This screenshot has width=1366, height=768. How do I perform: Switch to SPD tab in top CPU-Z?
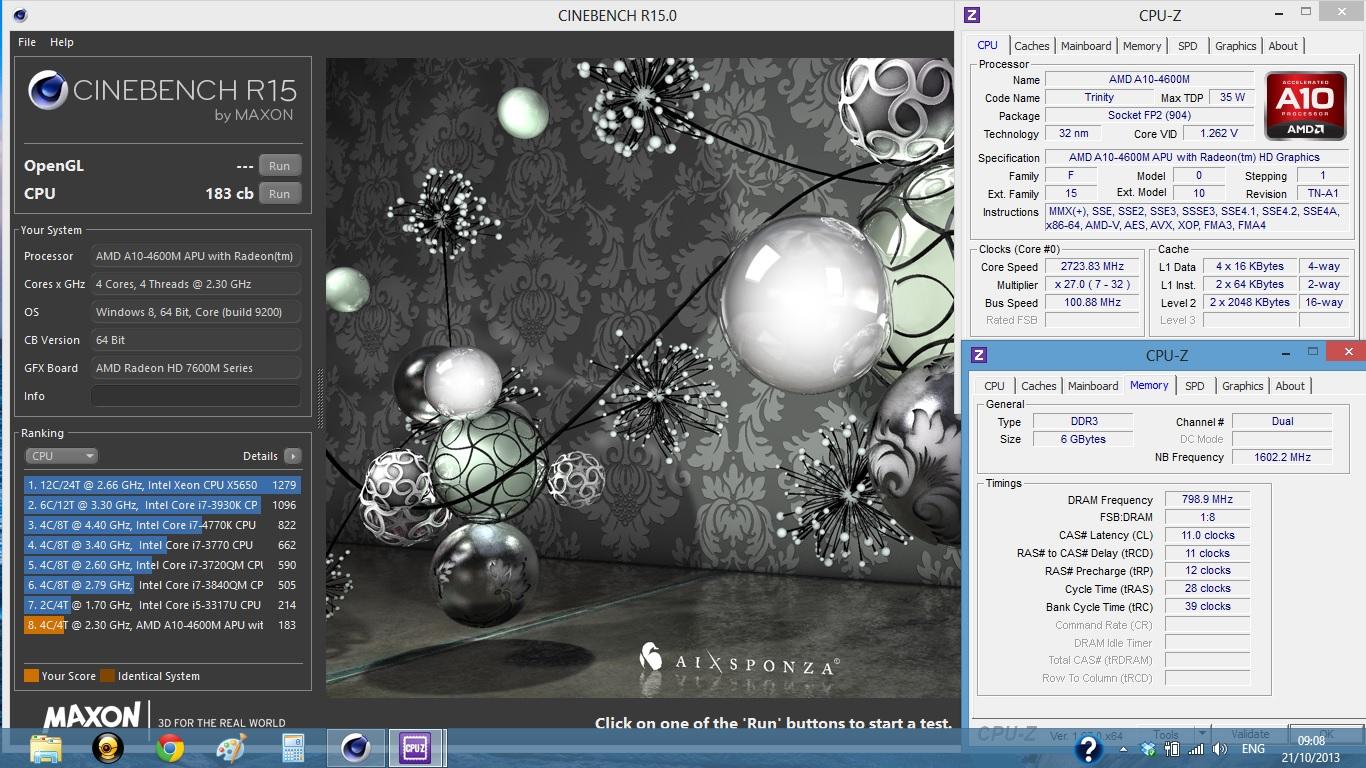click(x=1188, y=46)
